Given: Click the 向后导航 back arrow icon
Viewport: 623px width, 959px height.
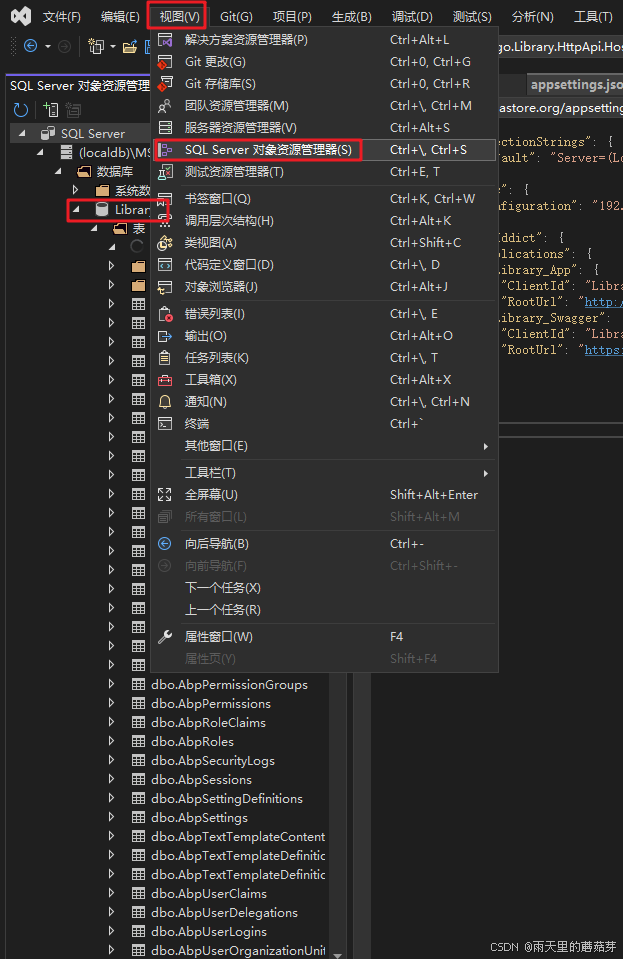Looking at the screenshot, I should (x=165, y=544).
